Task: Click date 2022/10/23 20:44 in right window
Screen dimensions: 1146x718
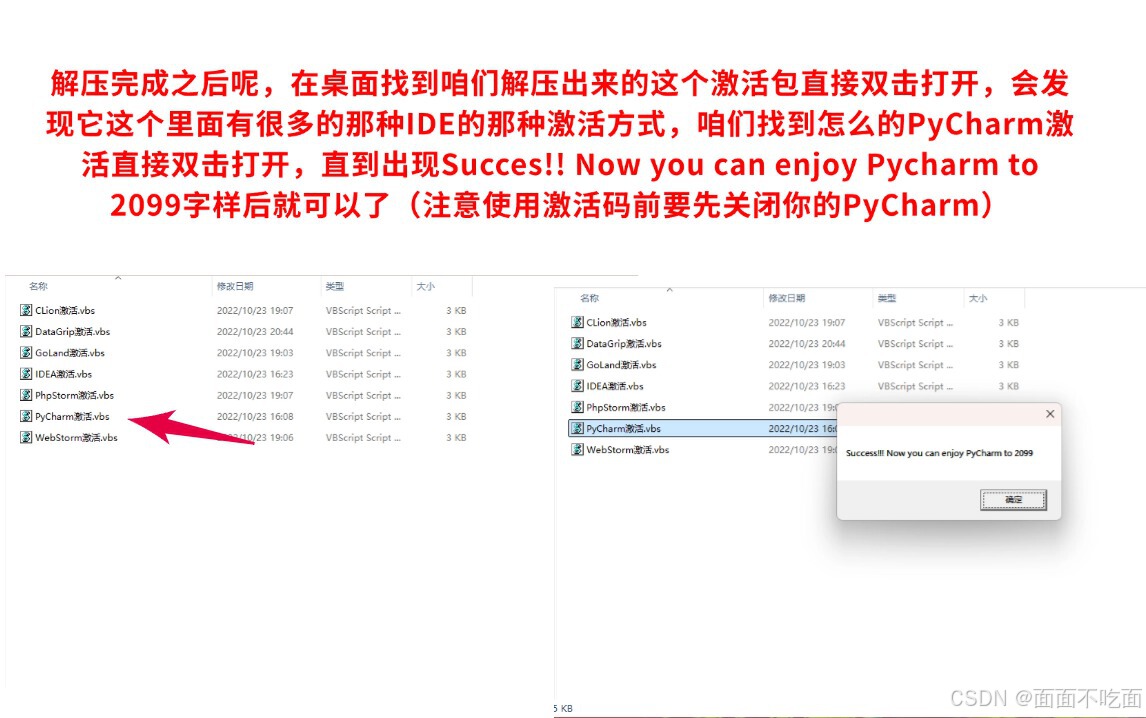Action: 807,343
